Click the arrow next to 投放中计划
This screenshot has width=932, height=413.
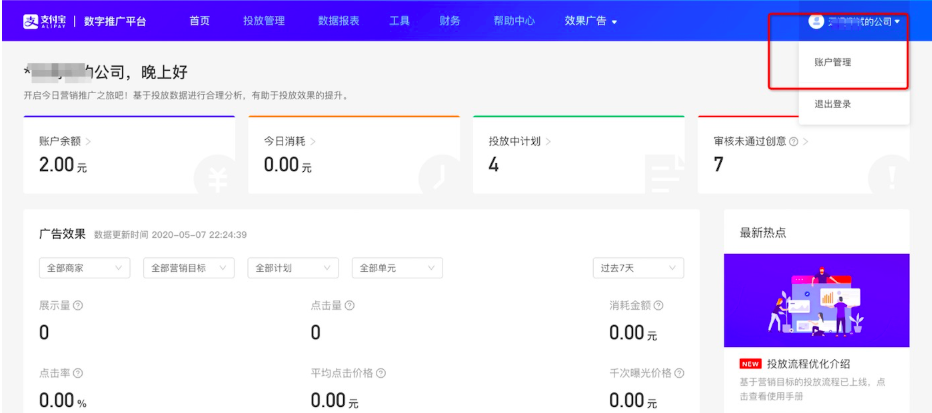click(x=548, y=142)
